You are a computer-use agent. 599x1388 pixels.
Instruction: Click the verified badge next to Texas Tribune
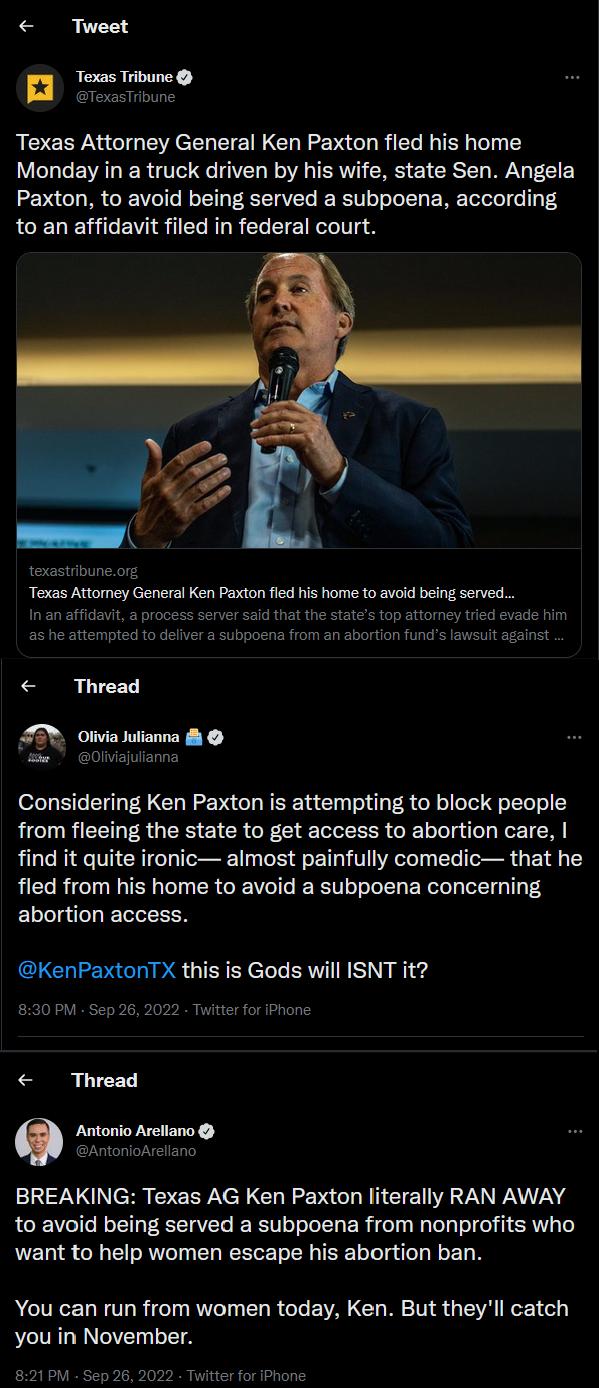pyautogui.click(x=185, y=75)
